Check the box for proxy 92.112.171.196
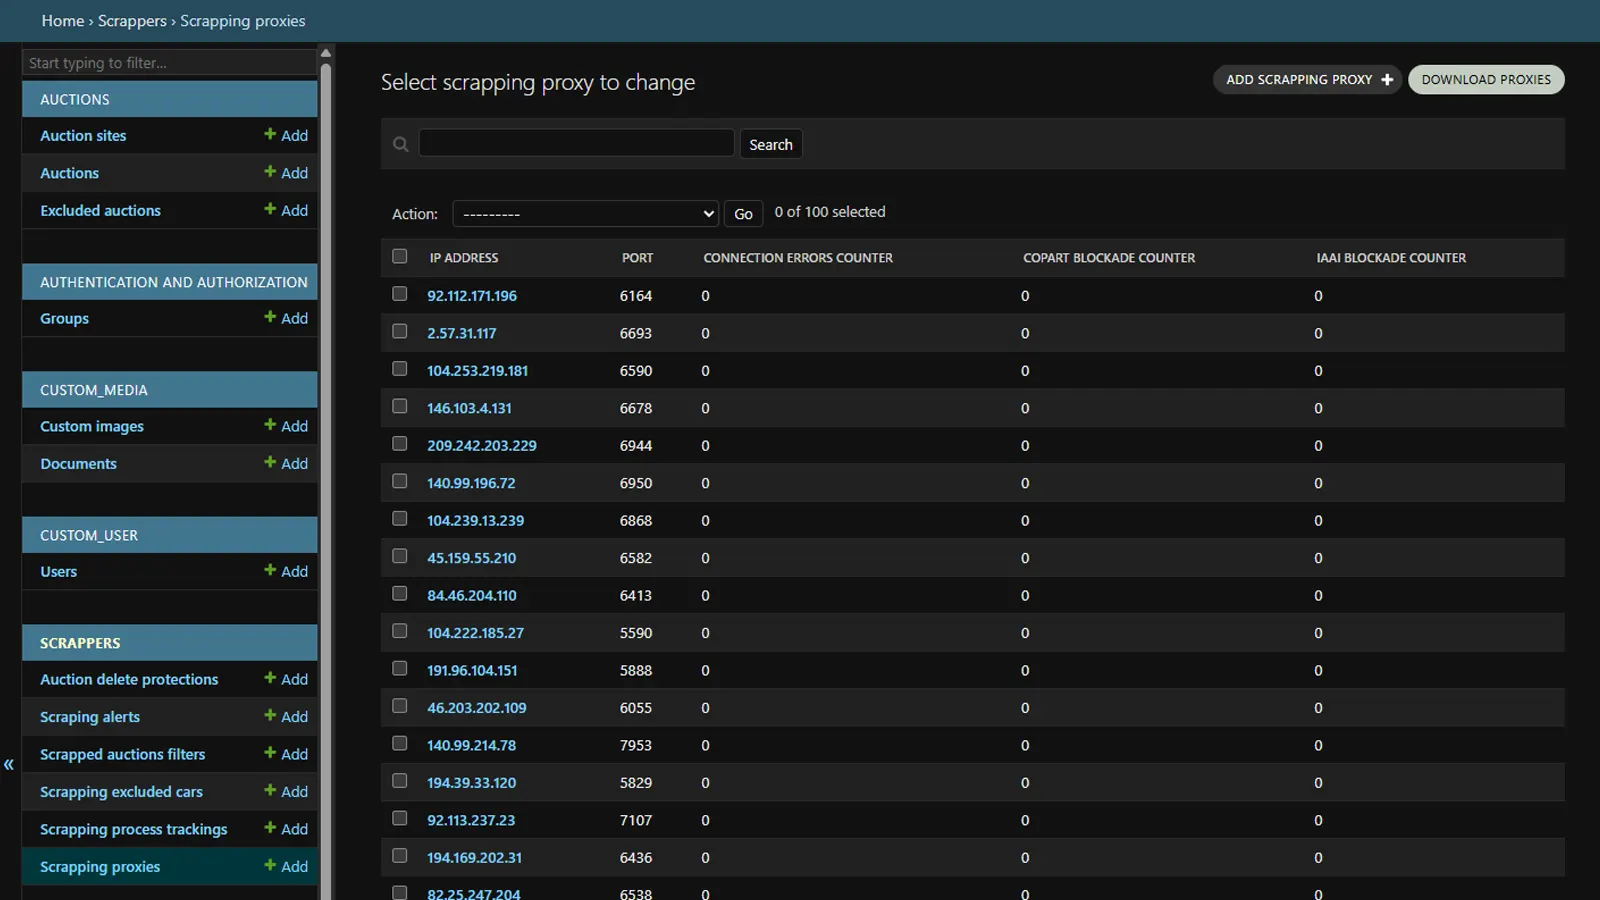This screenshot has width=1600, height=900. (400, 294)
